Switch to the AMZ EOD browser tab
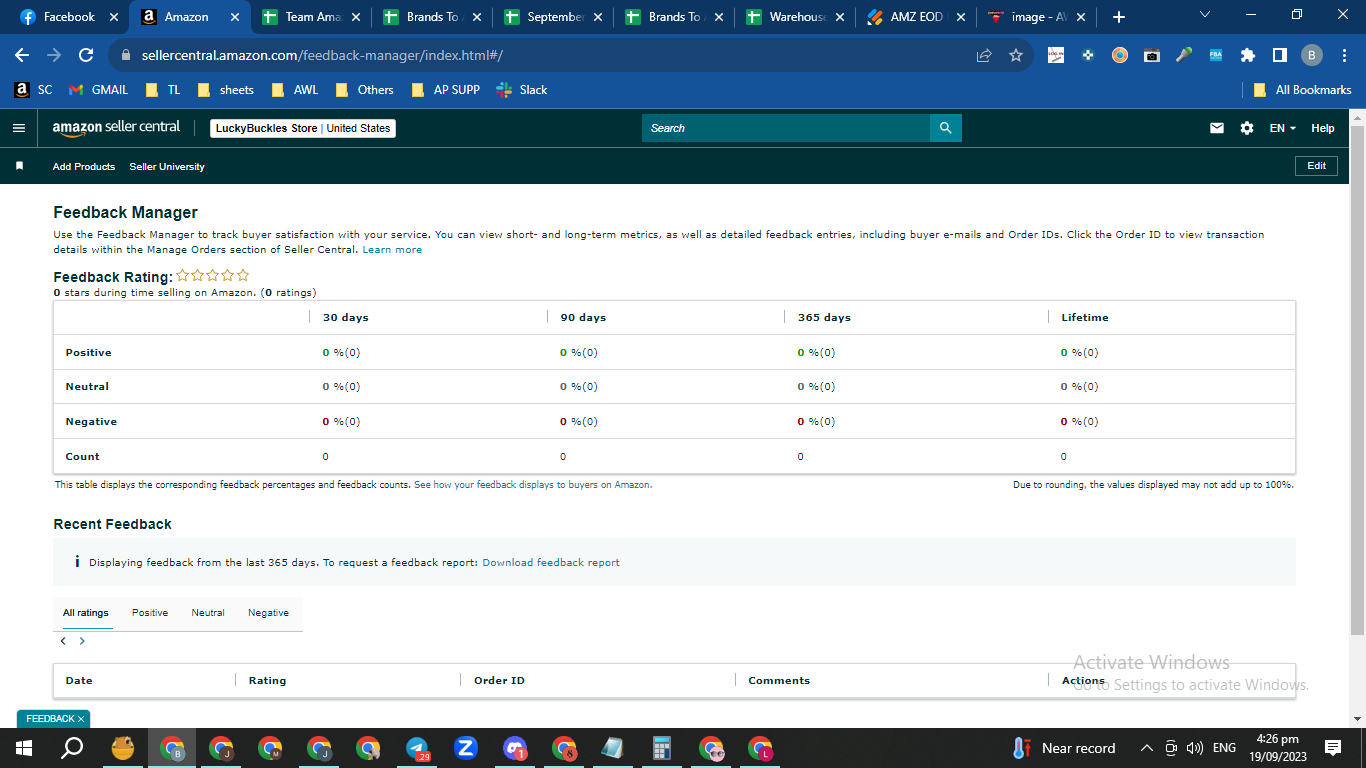This screenshot has width=1366, height=768. tap(917, 17)
